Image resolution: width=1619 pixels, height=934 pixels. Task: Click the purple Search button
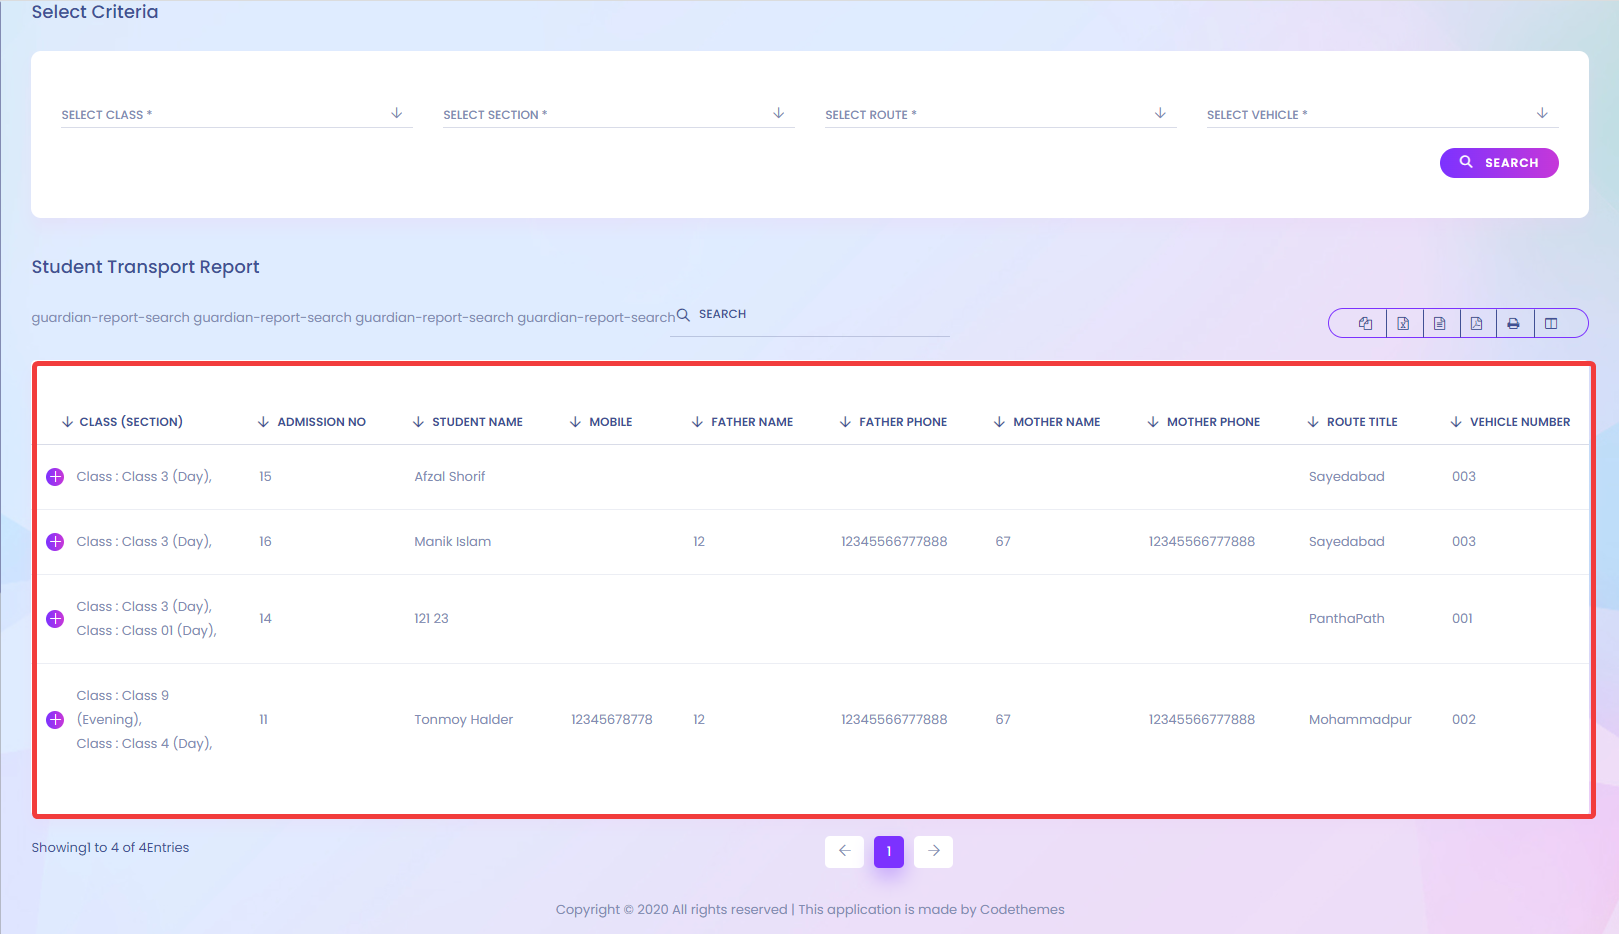(x=1499, y=163)
